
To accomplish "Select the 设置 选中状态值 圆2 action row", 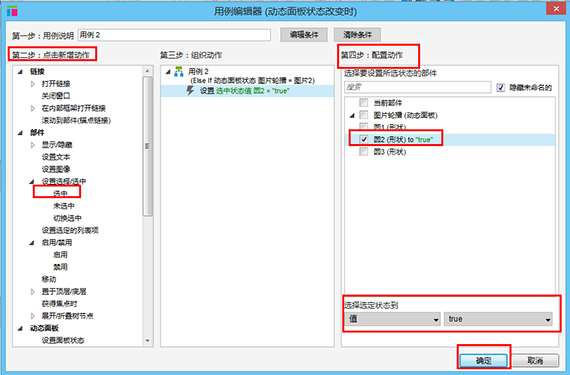I will click(x=247, y=91).
